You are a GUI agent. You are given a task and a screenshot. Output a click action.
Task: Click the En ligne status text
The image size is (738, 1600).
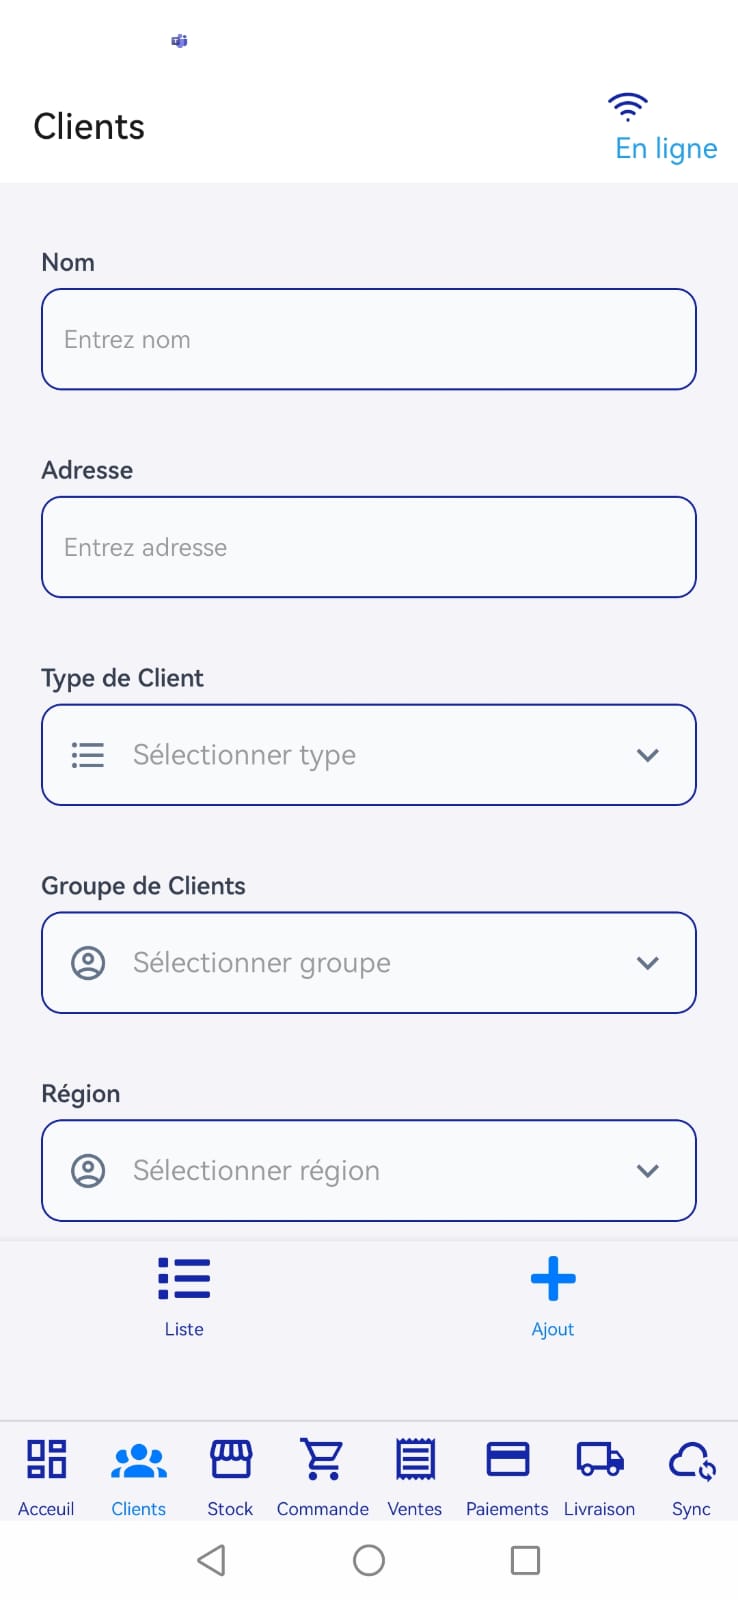666,149
